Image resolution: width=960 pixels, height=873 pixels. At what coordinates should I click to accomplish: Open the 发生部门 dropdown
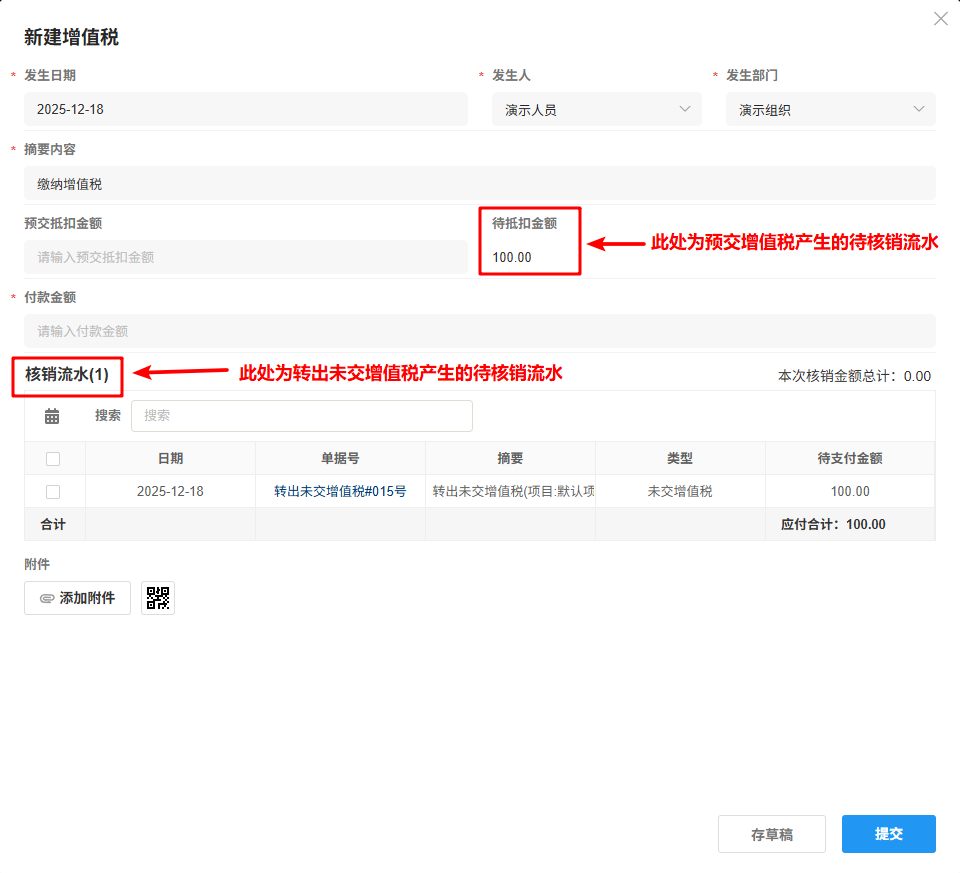tap(830, 109)
